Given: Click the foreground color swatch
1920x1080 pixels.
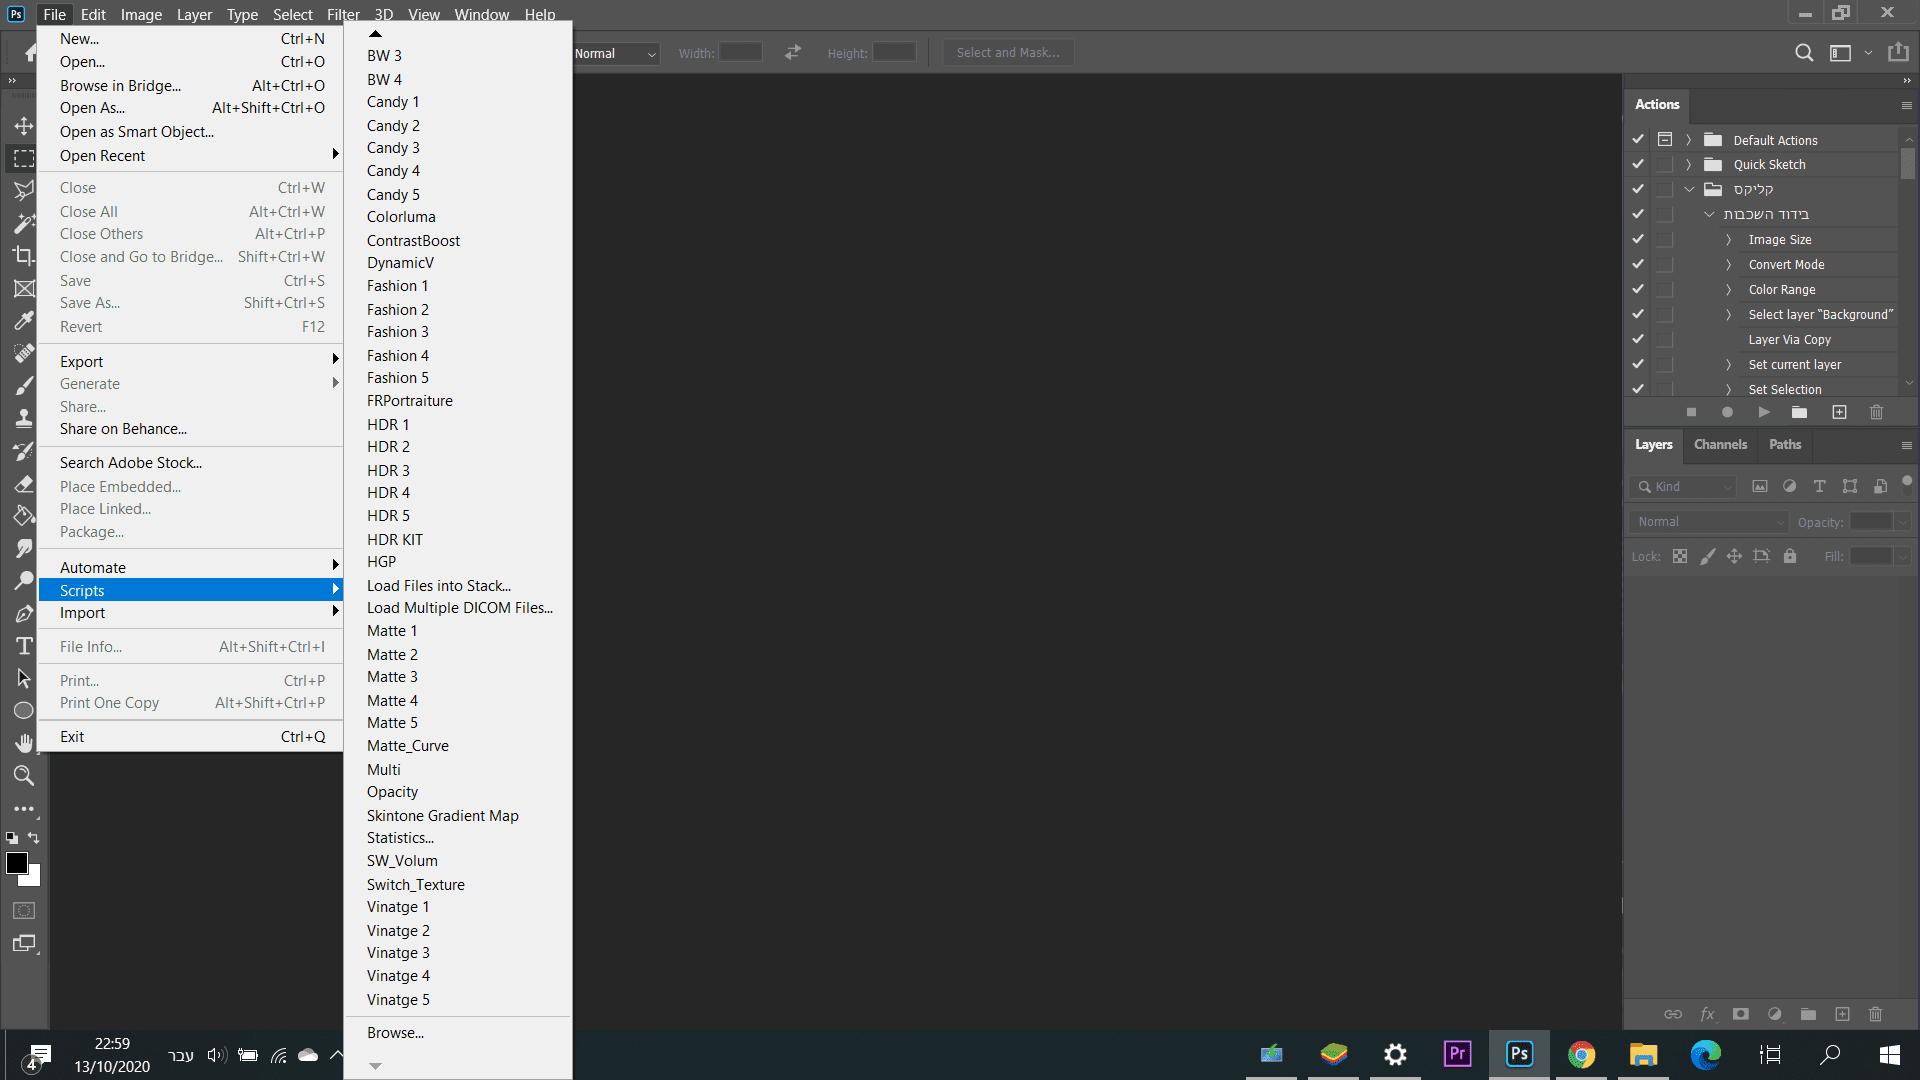Looking at the screenshot, I should 17,864.
